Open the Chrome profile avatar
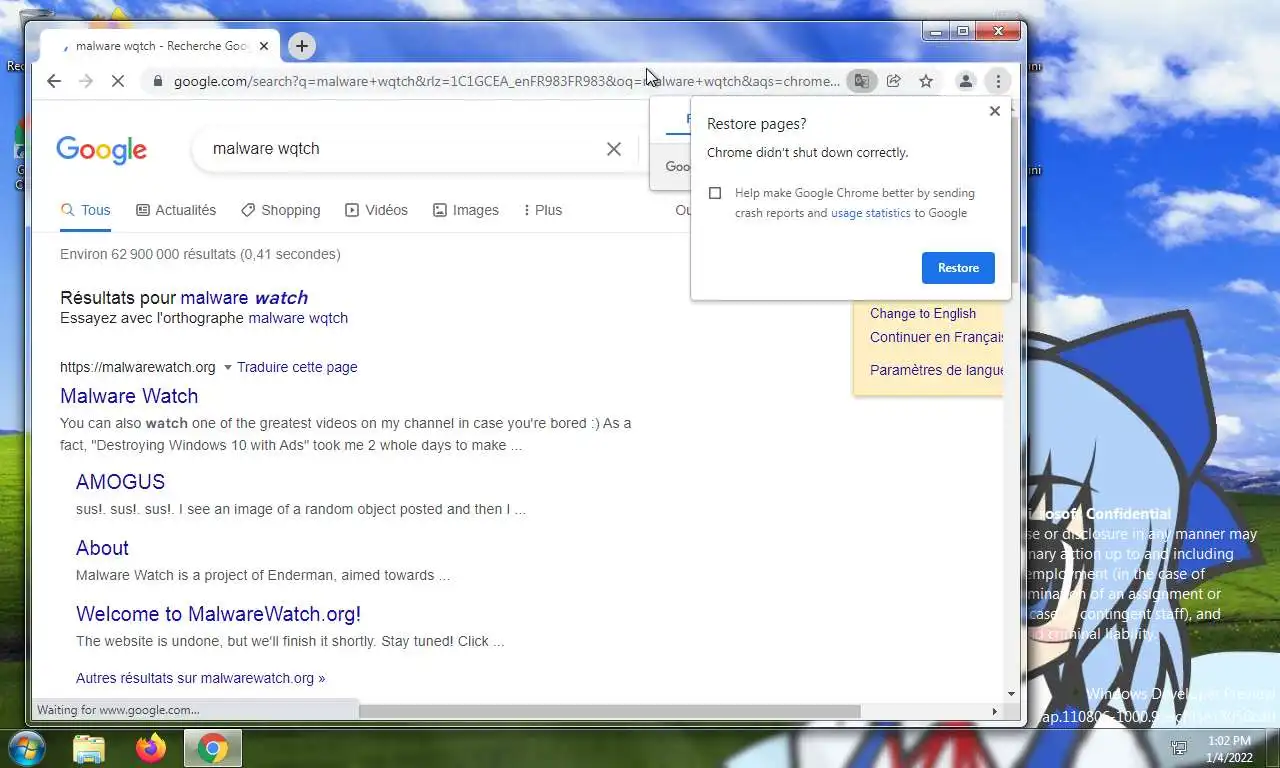 (x=965, y=81)
